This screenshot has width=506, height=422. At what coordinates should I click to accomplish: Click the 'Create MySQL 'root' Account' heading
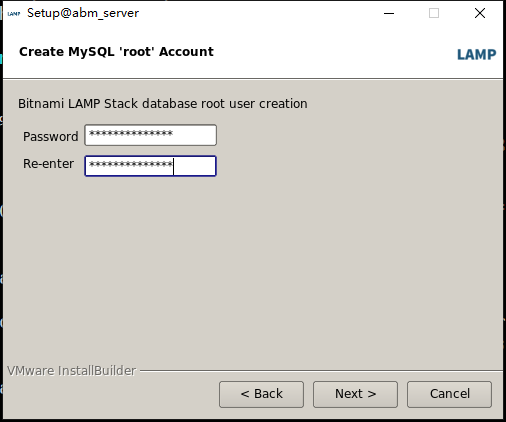click(116, 52)
